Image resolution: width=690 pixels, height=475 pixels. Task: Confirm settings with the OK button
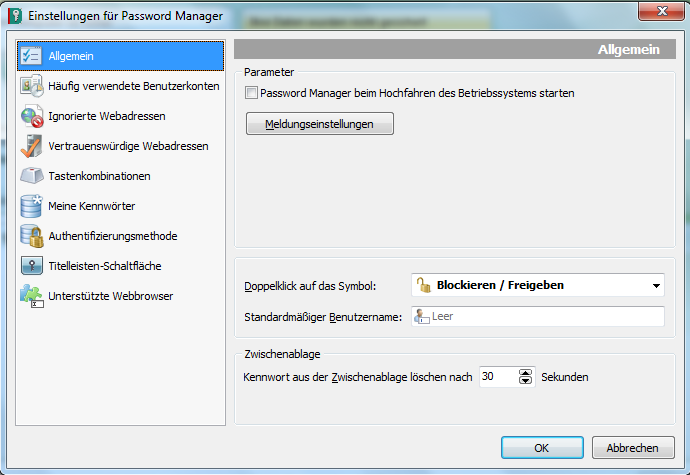[542, 448]
